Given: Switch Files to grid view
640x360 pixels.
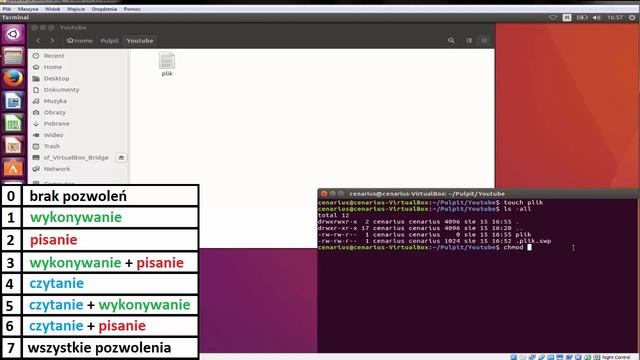Looking at the screenshot, I should click(484, 40).
